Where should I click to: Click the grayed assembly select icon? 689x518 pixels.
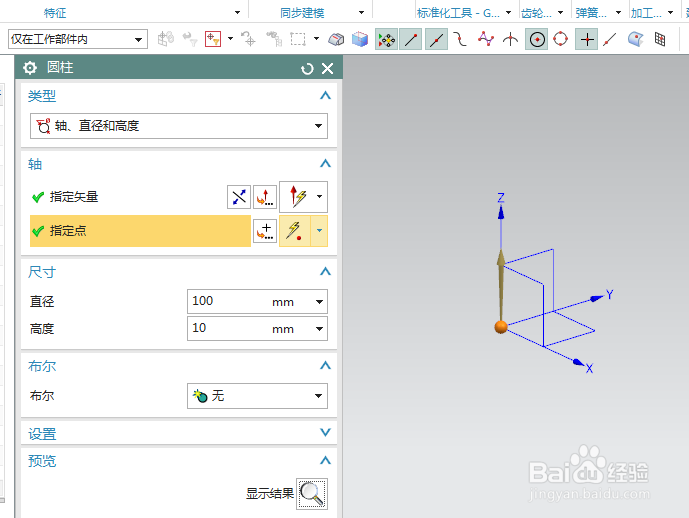166,39
